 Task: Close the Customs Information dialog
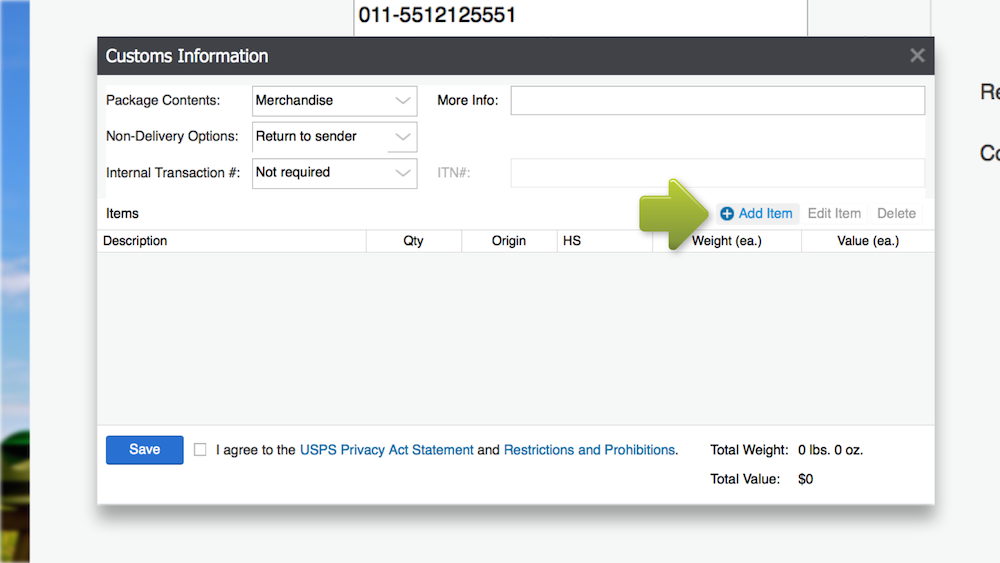(917, 56)
